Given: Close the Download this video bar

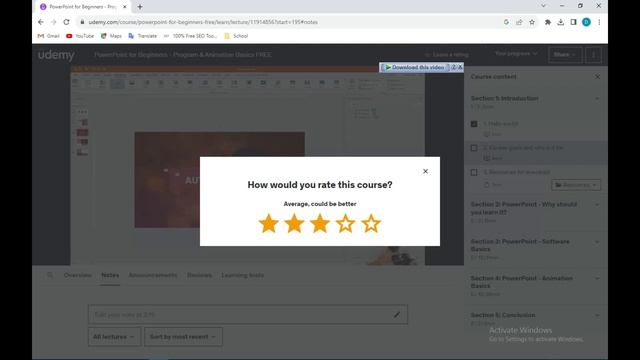Looking at the screenshot, I should (x=460, y=67).
